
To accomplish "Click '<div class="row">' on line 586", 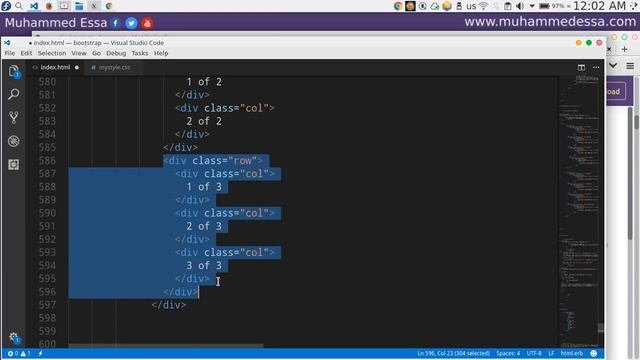I will pyautogui.click(x=213, y=160).
